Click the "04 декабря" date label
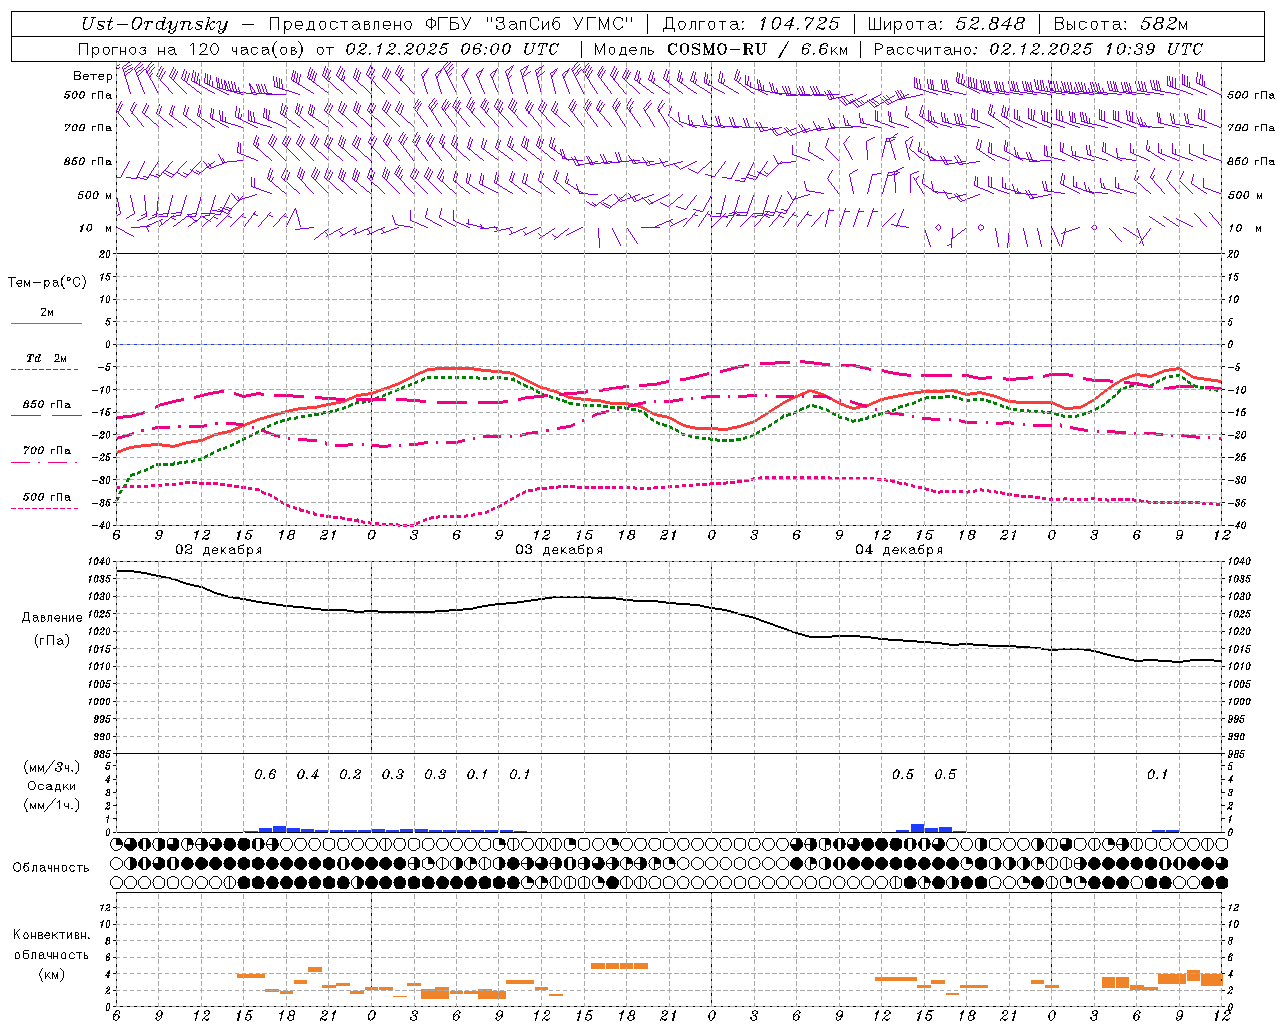Viewport: 1280px width, 1024px height. coord(899,550)
